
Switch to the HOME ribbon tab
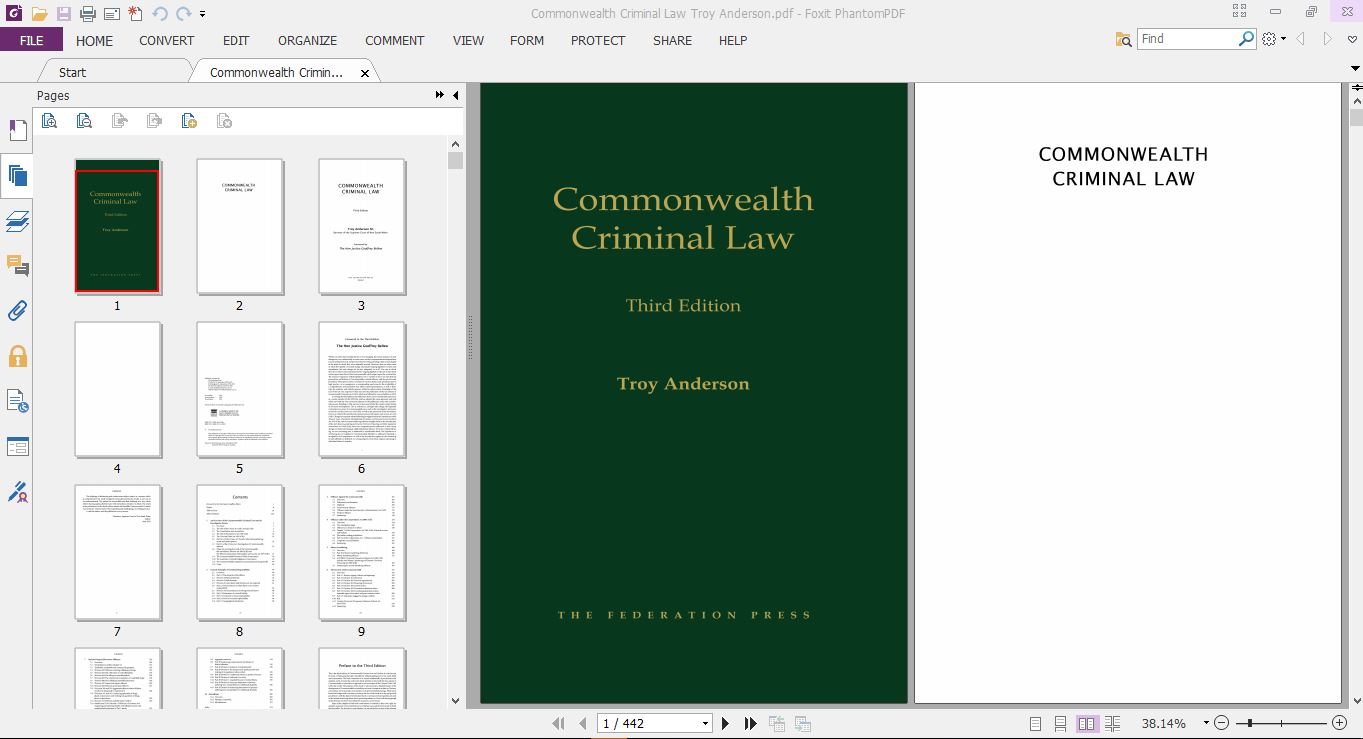(x=95, y=40)
